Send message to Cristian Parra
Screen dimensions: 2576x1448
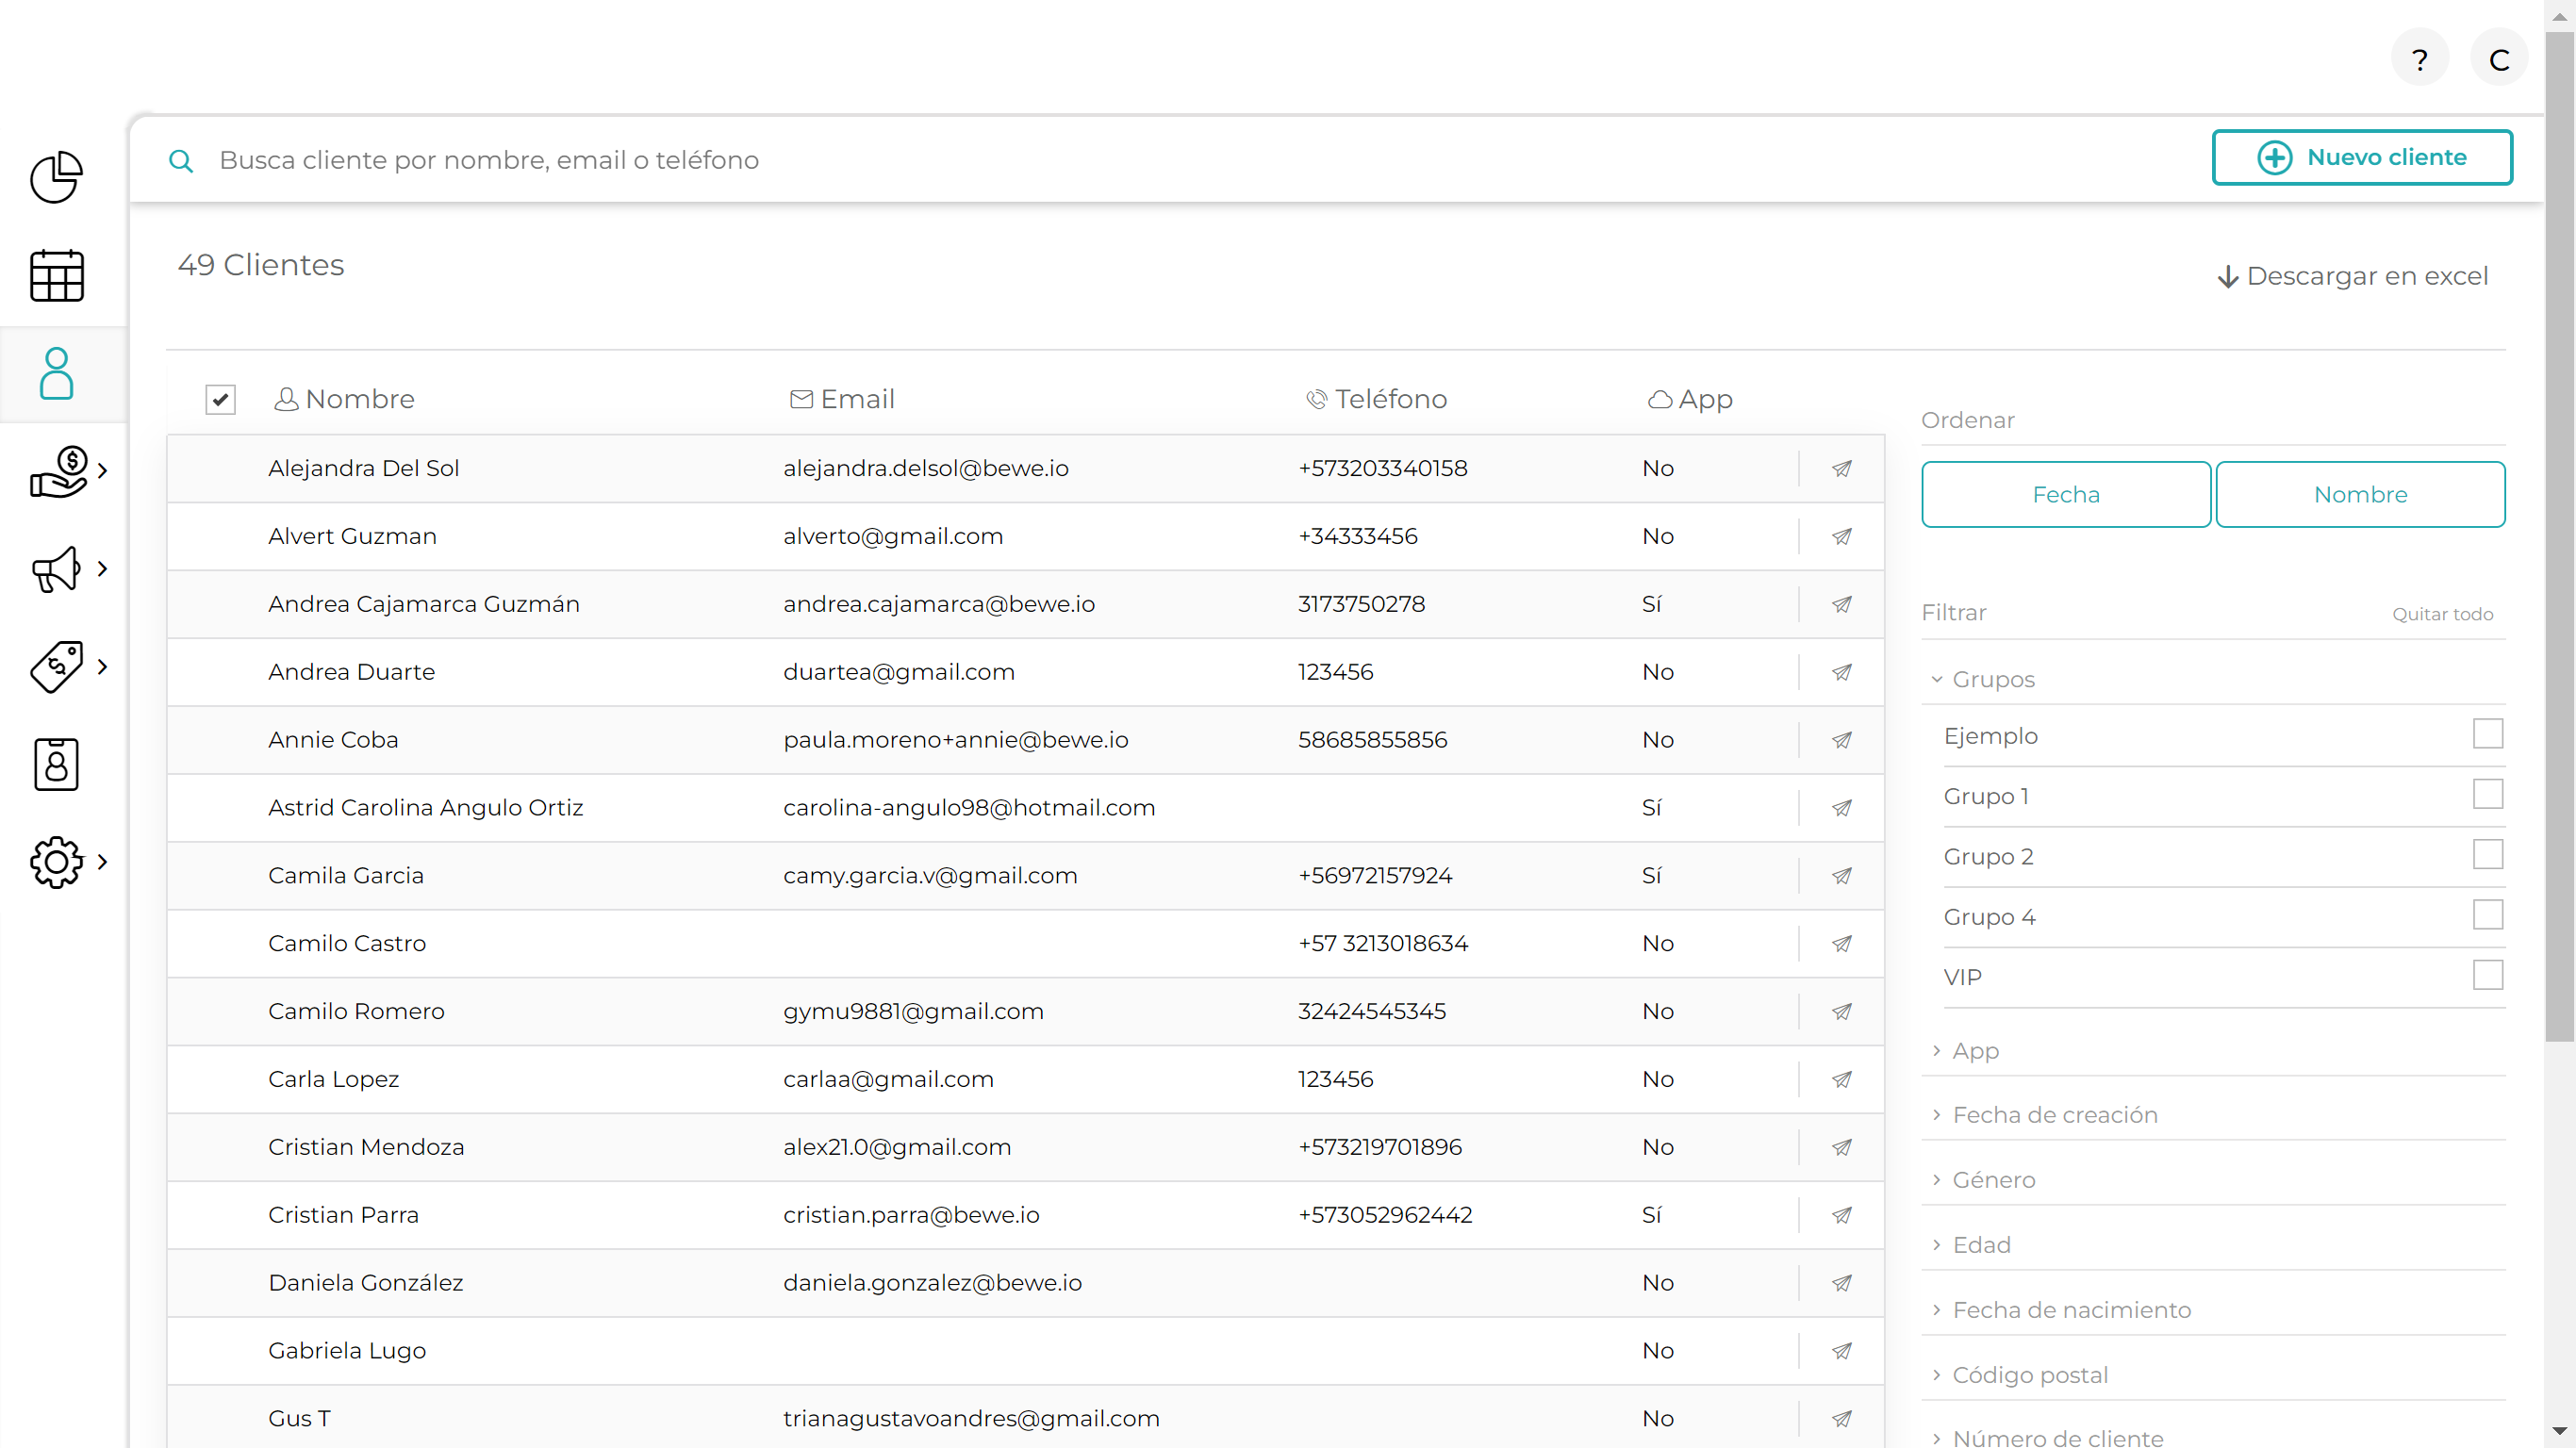pyautogui.click(x=1842, y=1215)
